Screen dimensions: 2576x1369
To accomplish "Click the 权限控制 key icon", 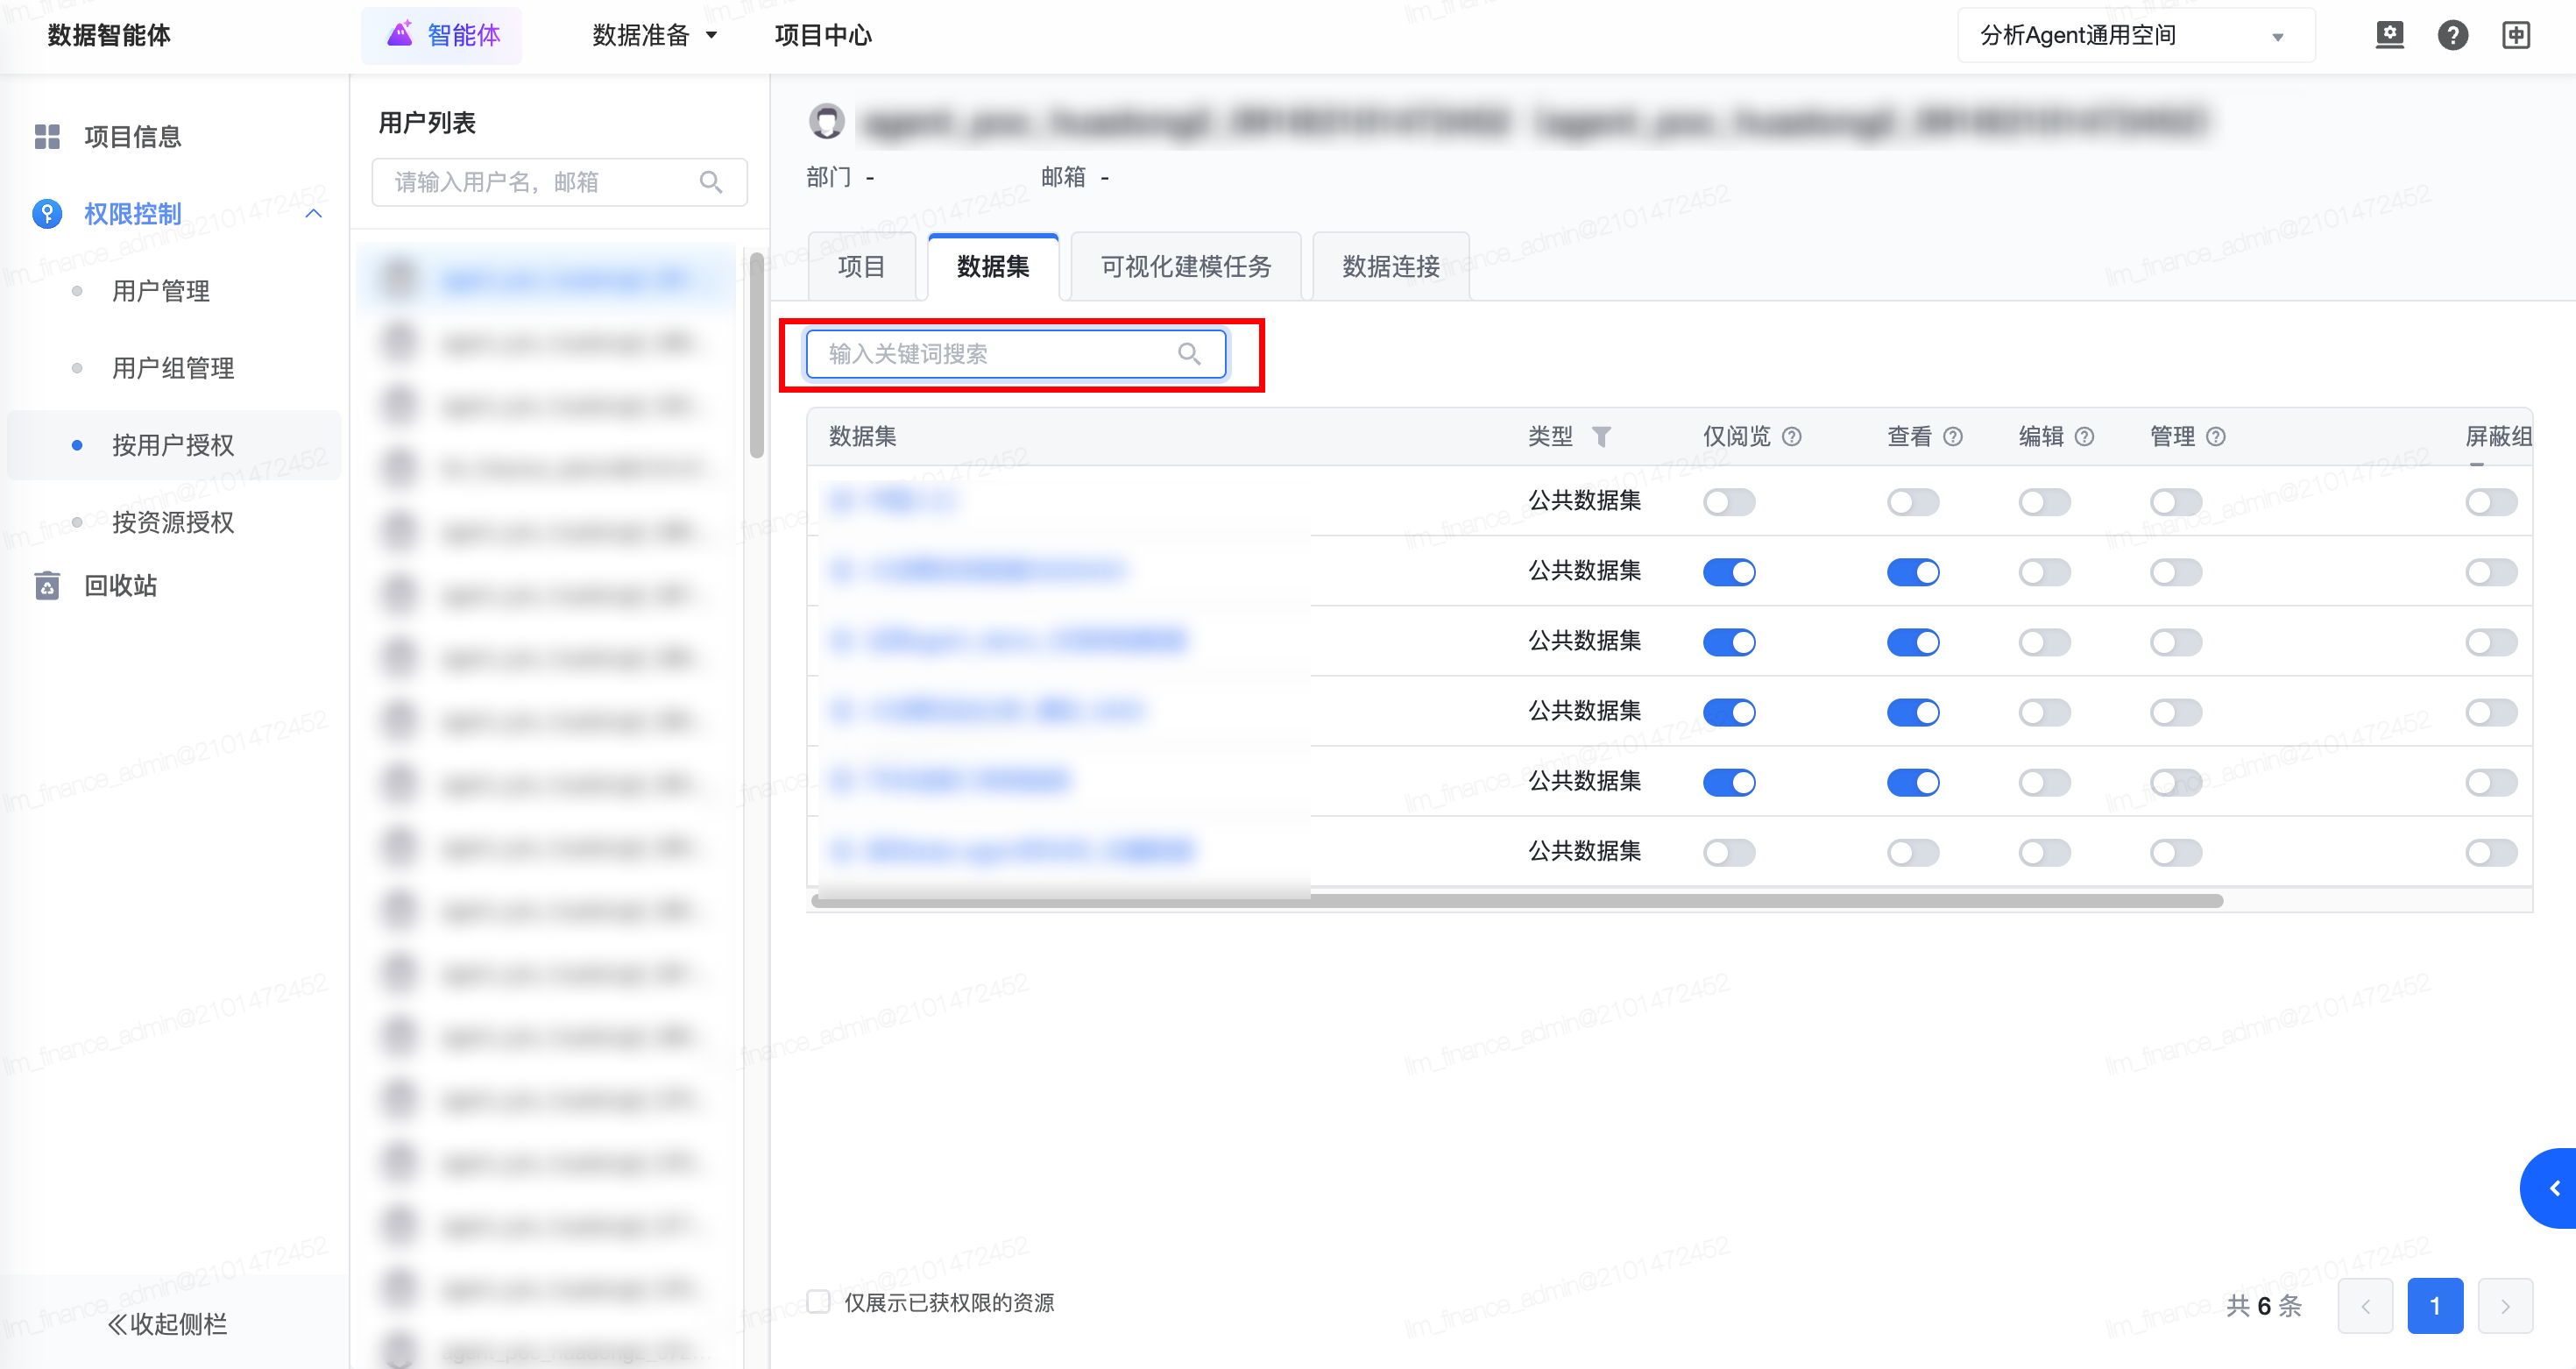I will pyautogui.click(x=47, y=213).
